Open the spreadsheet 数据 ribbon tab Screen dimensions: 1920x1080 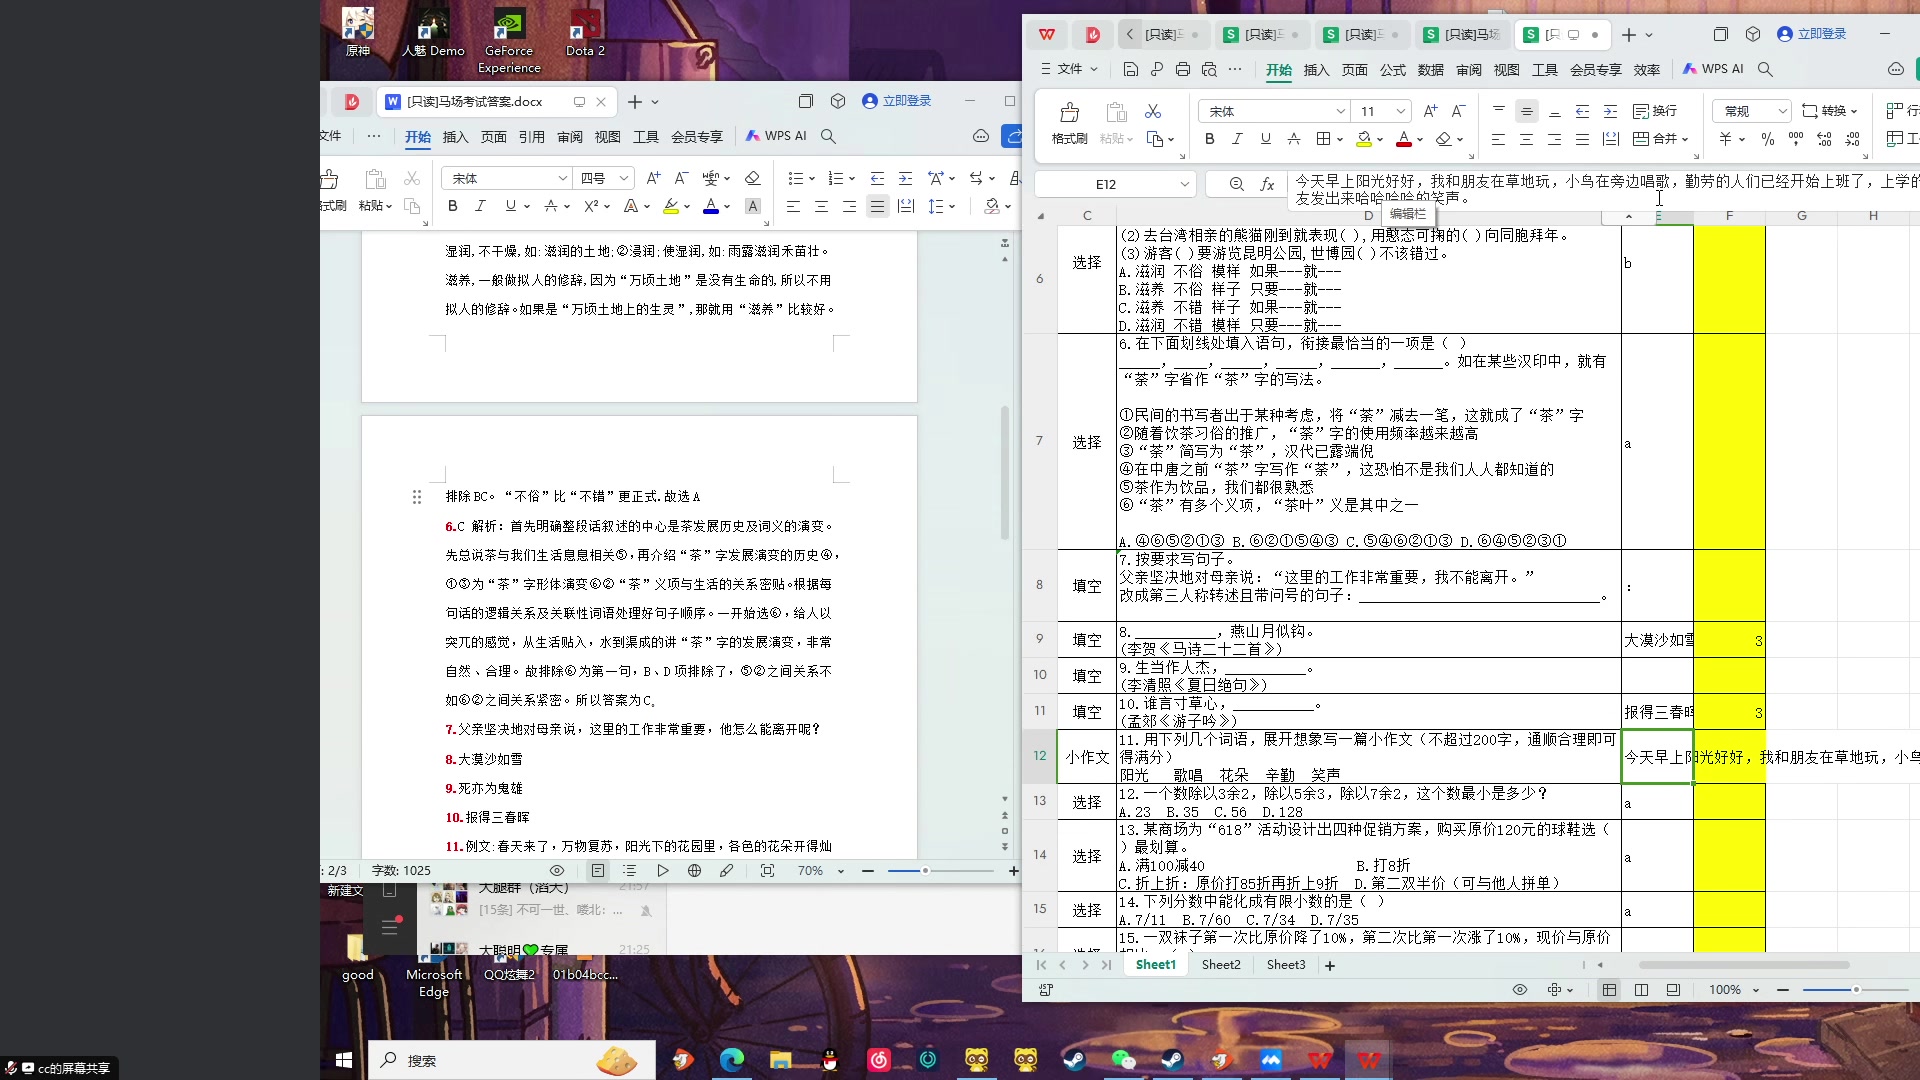(1430, 69)
